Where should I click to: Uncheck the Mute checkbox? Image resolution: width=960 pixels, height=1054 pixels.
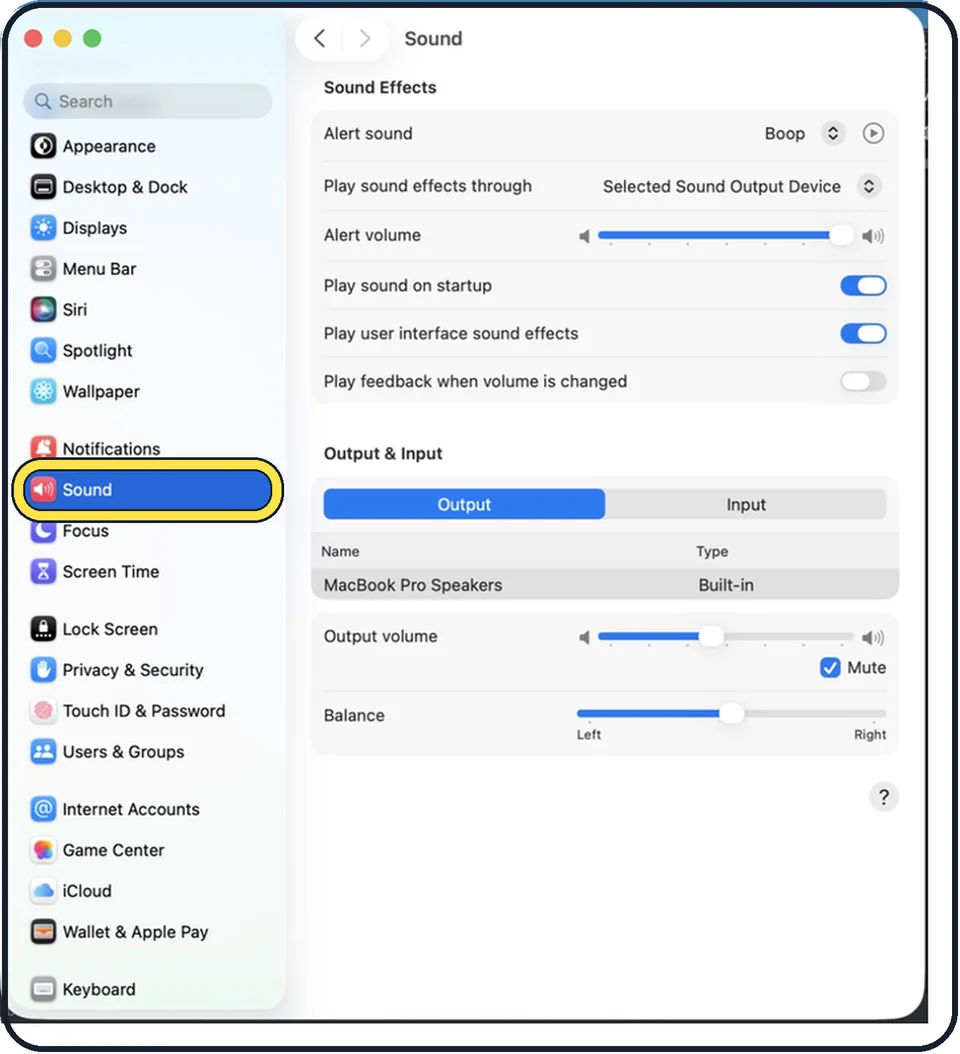tap(830, 667)
